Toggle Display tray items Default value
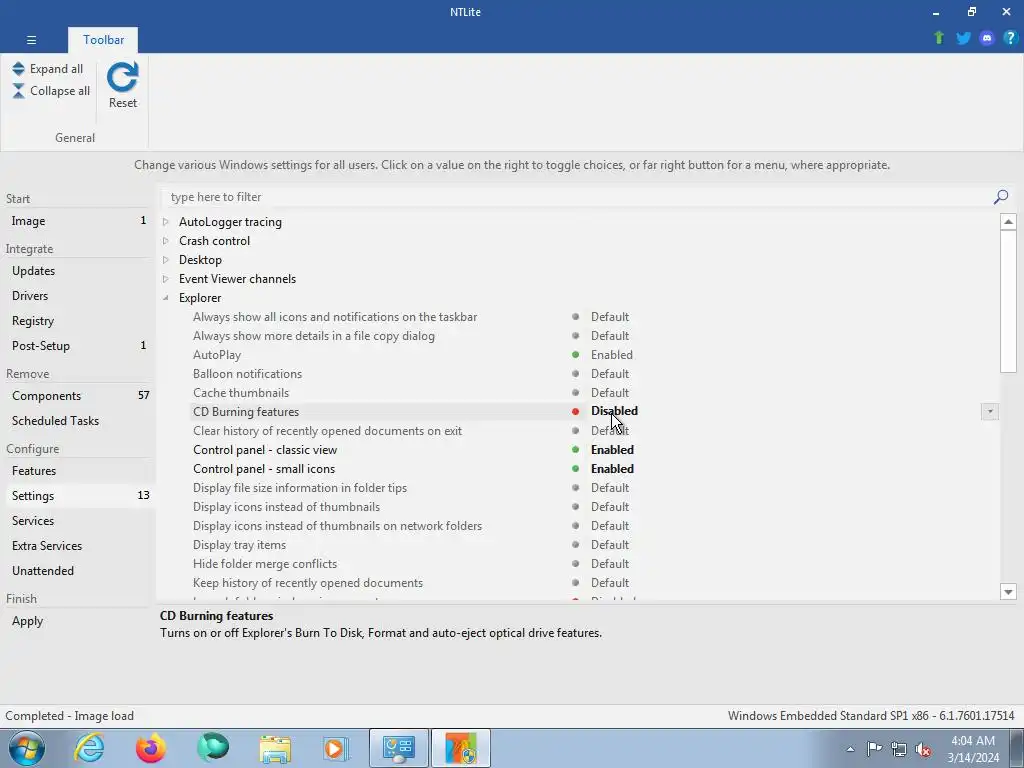The image size is (1024, 768). pyautogui.click(x=609, y=545)
